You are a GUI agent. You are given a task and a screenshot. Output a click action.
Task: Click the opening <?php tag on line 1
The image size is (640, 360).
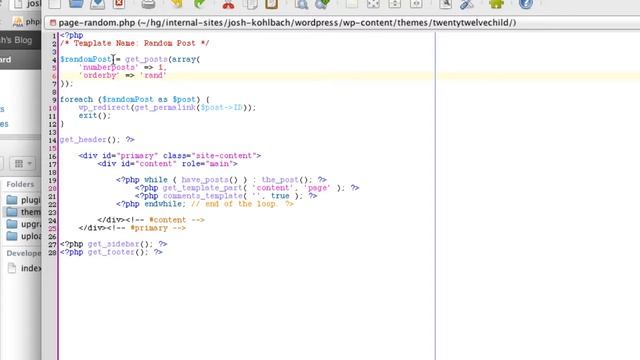point(71,36)
